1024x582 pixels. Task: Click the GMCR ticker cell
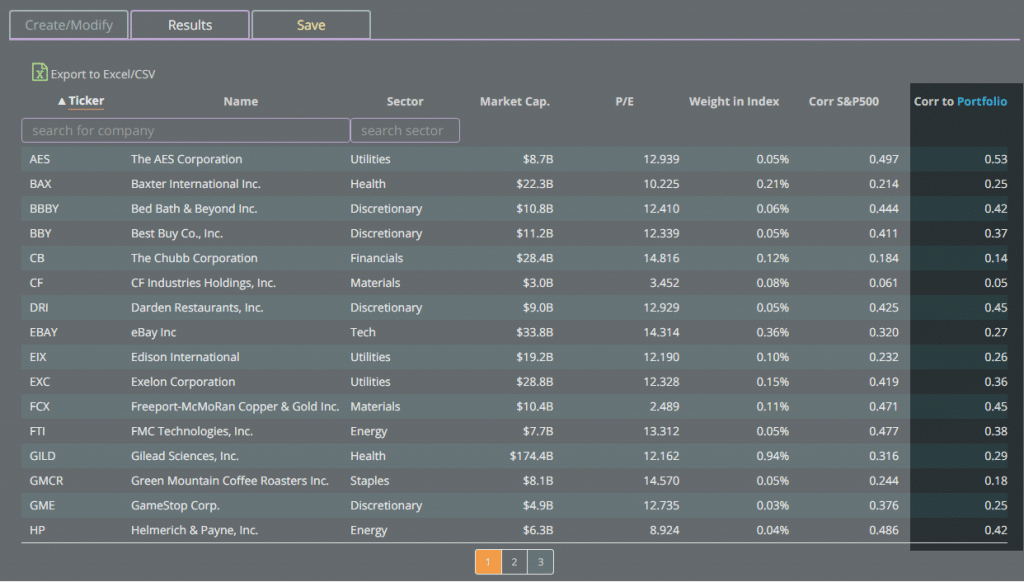(46, 481)
